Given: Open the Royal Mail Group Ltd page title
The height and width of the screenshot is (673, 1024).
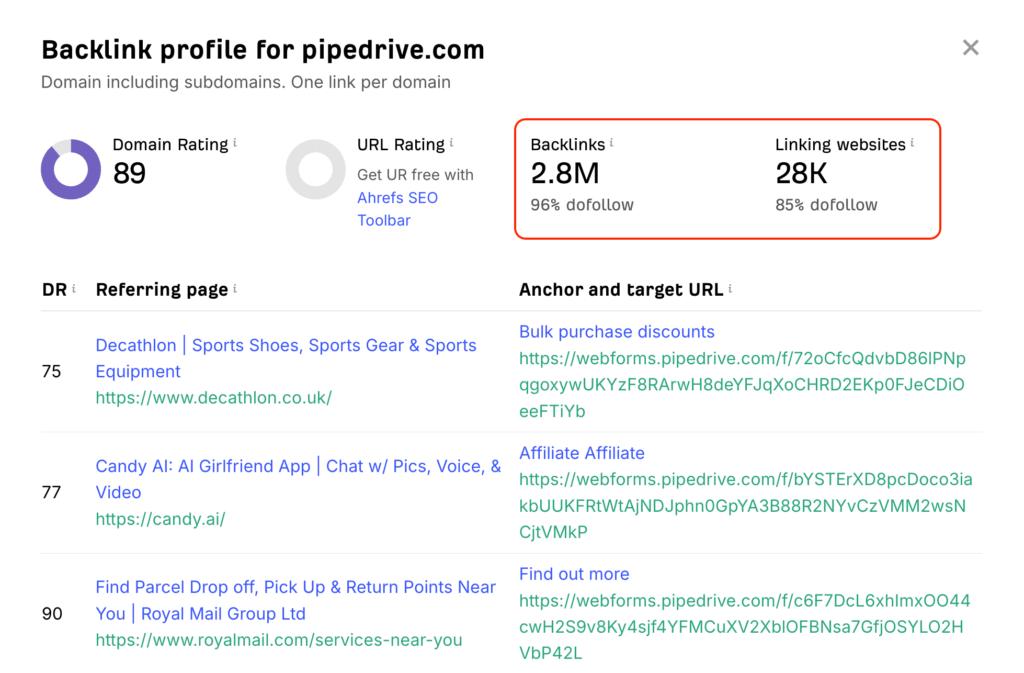Looking at the screenshot, I should pyautogui.click(x=295, y=600).
